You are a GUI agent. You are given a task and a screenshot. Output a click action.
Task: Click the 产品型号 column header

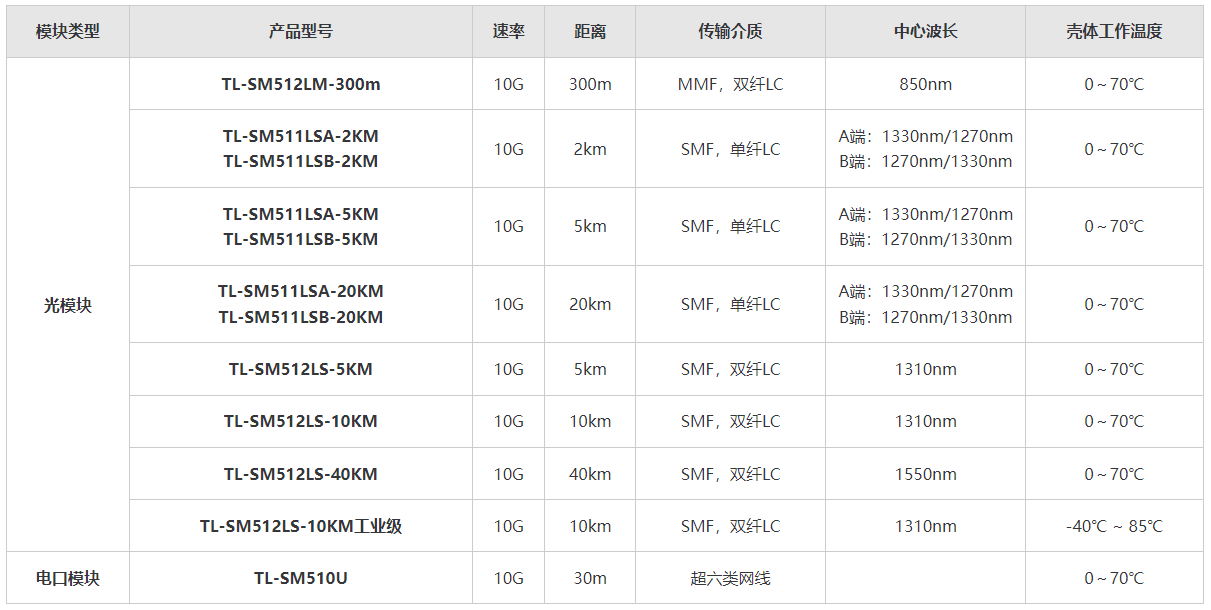click(x=300, y=31)
